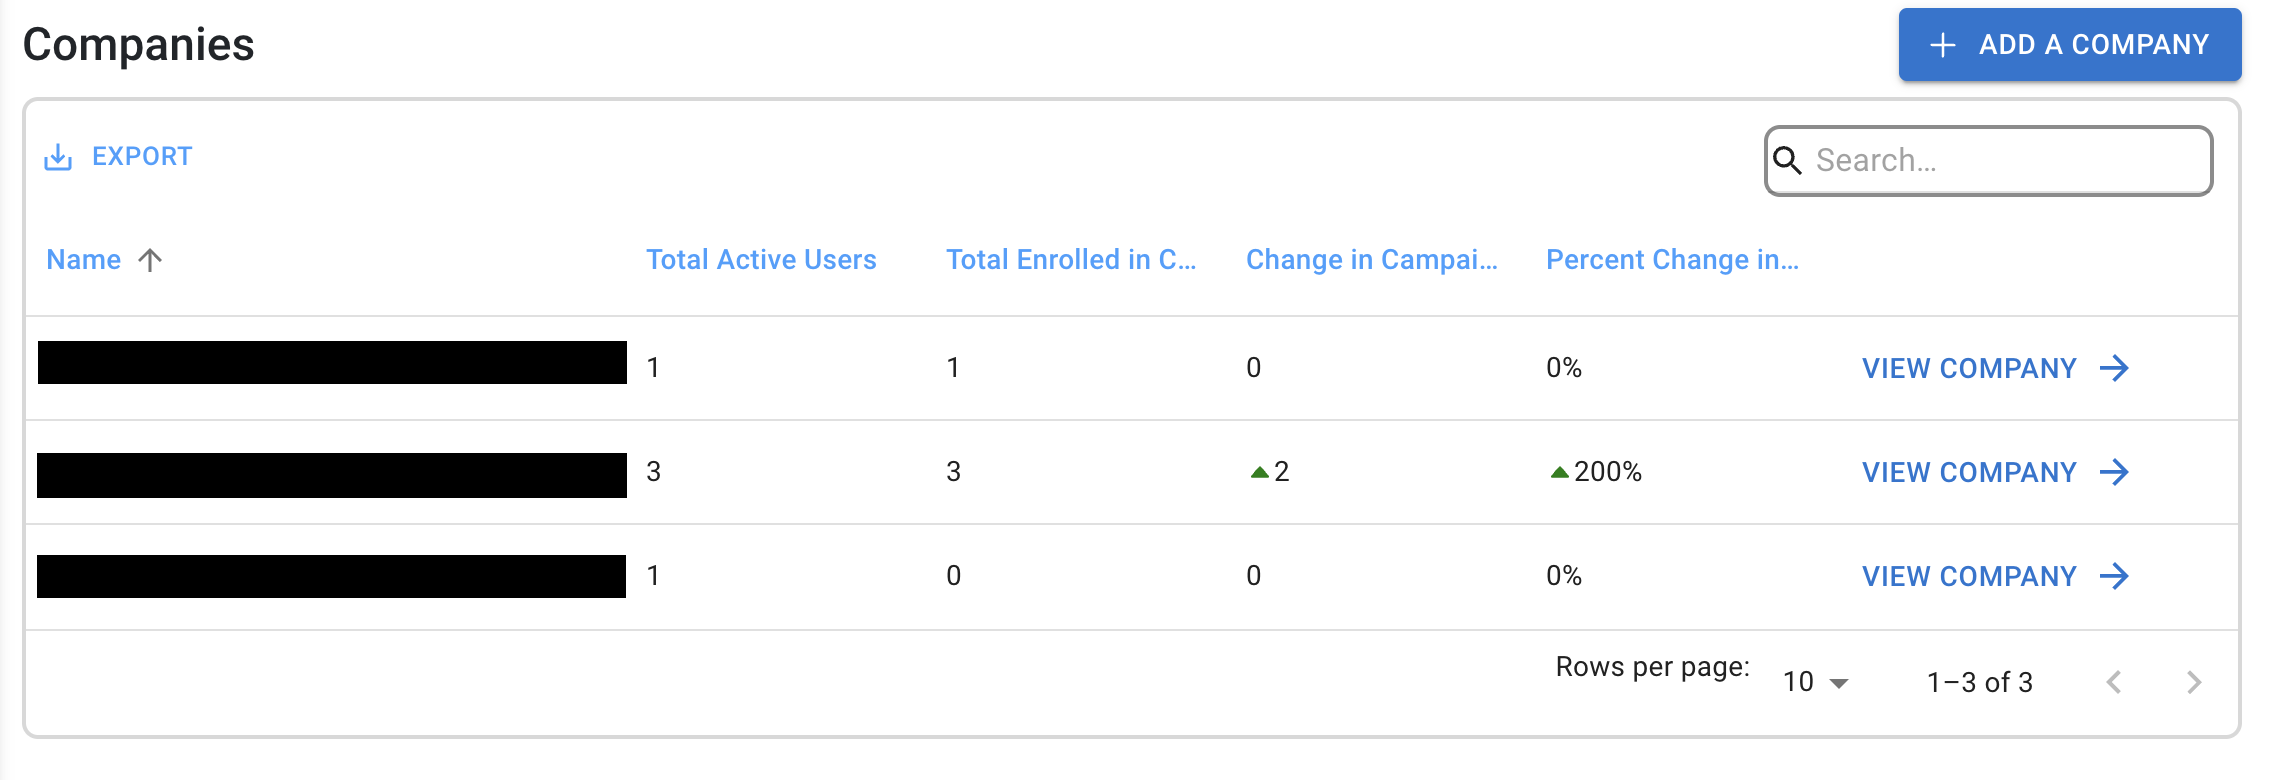Sort by Total Active Users column
Screen dimensions: 2272x780
tap(761, 260)
